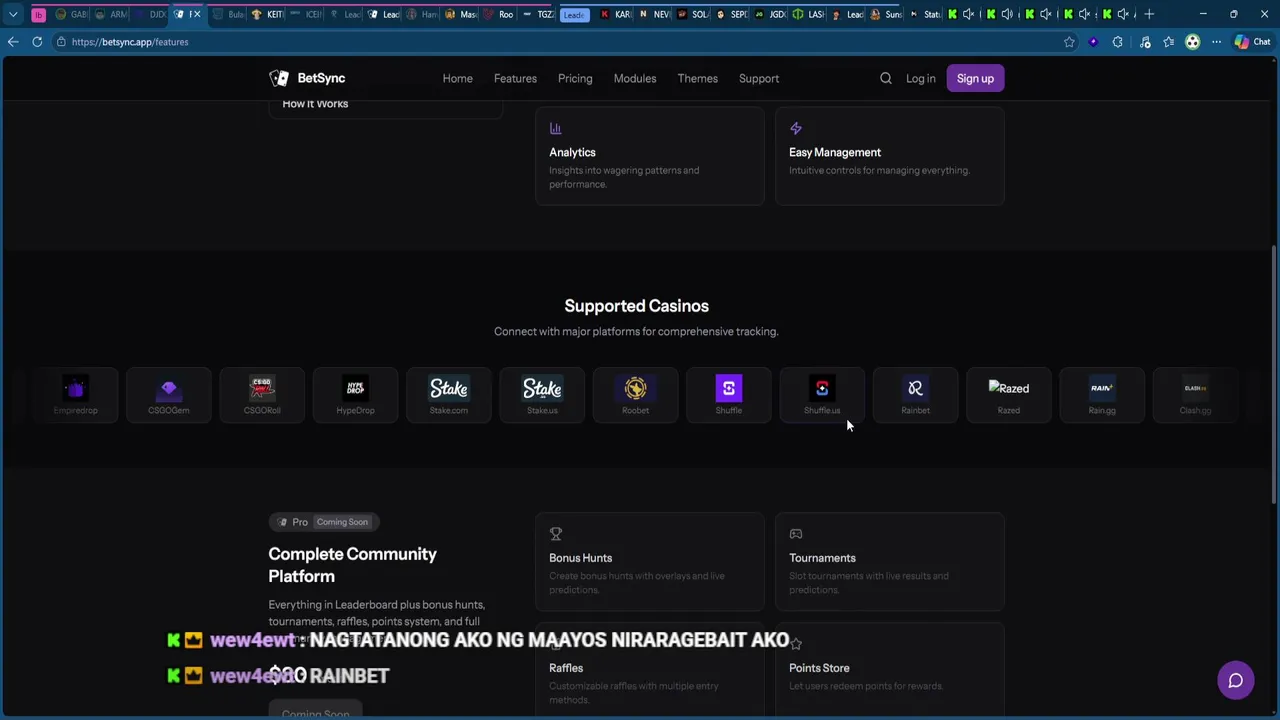Viewport: 1280px width, 720px height.
Task: Click the Bonus Hunts card heading
Action: (x=580, y=558)
